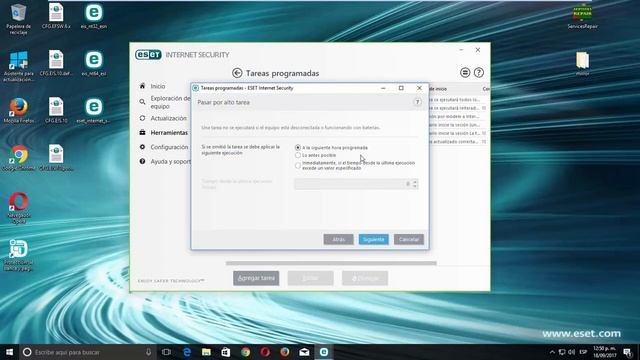
Task: Open the Windows Start menu
Action: click(x=9, y=352)
